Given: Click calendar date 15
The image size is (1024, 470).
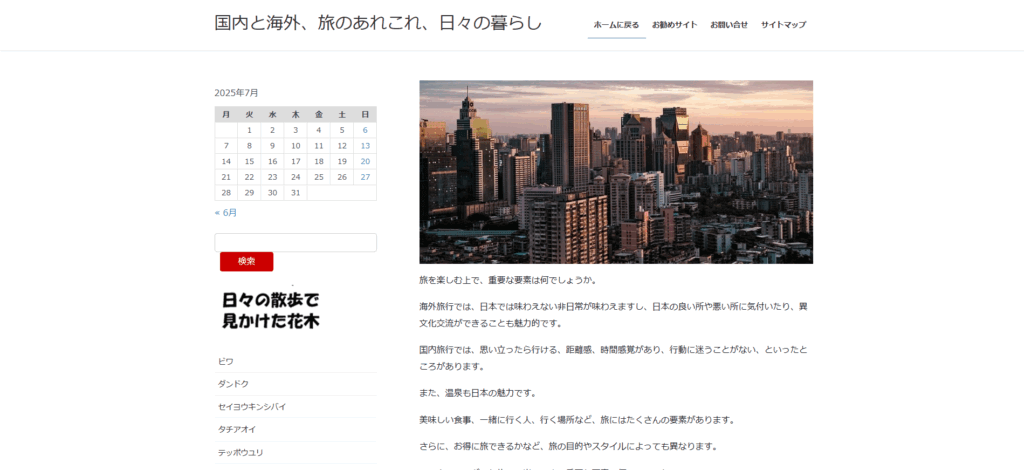Looking at the screenshot, I should coord(249,161).
